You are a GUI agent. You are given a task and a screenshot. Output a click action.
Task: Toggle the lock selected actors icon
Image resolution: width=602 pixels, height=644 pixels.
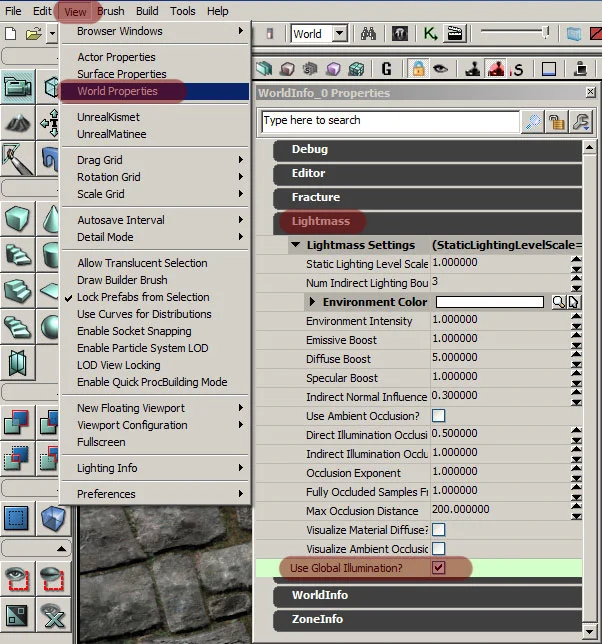[418, 69]
